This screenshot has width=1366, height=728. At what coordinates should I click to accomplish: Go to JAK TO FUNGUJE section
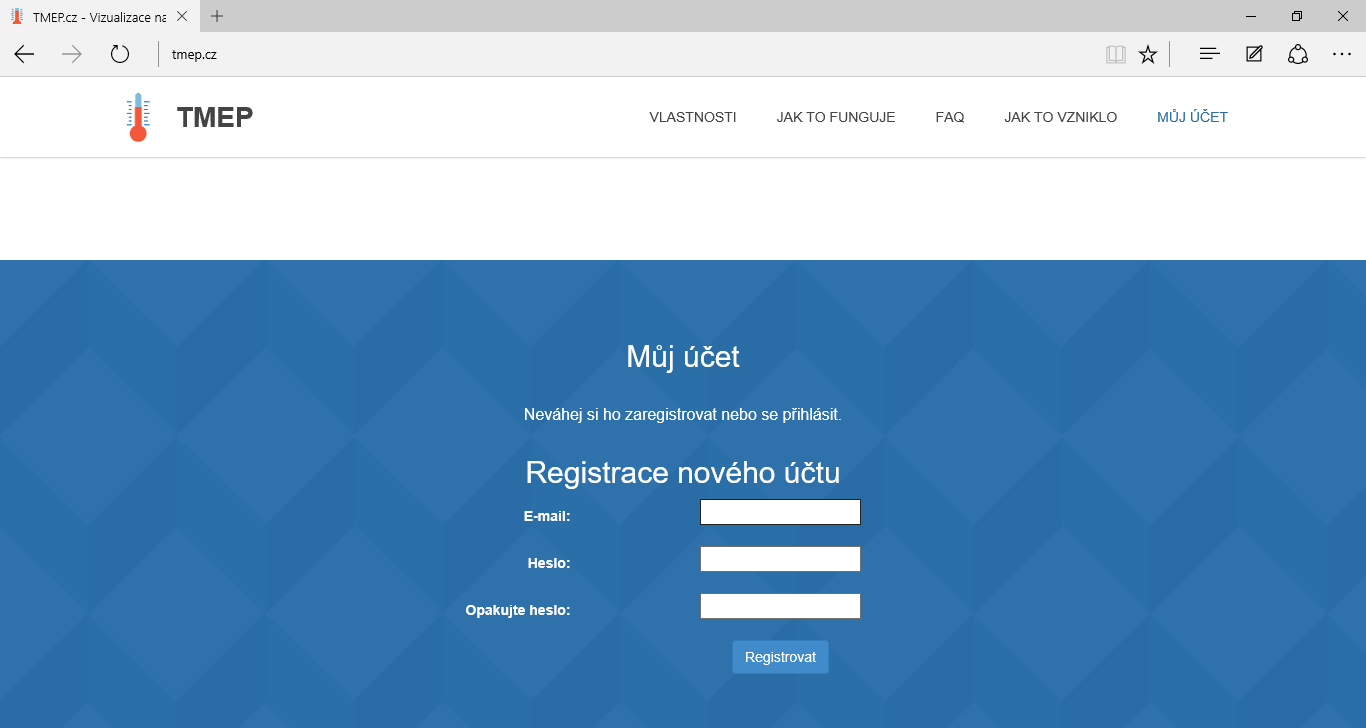click(x=835, y=117)
